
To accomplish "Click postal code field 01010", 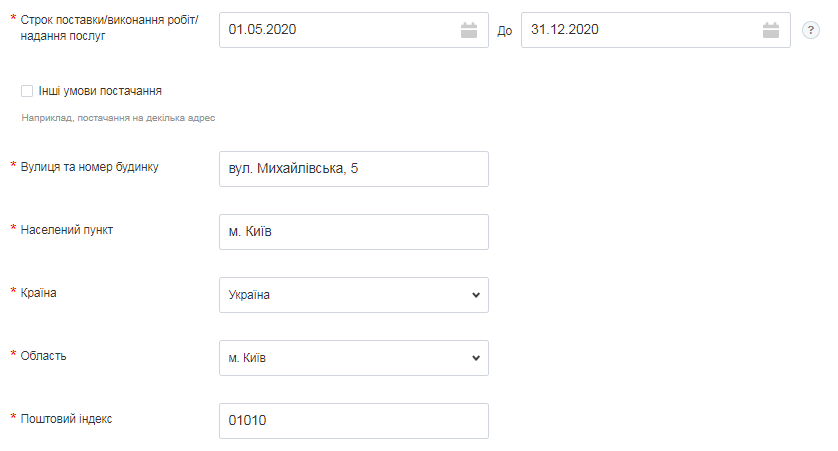I will click(x=353, y=421).
